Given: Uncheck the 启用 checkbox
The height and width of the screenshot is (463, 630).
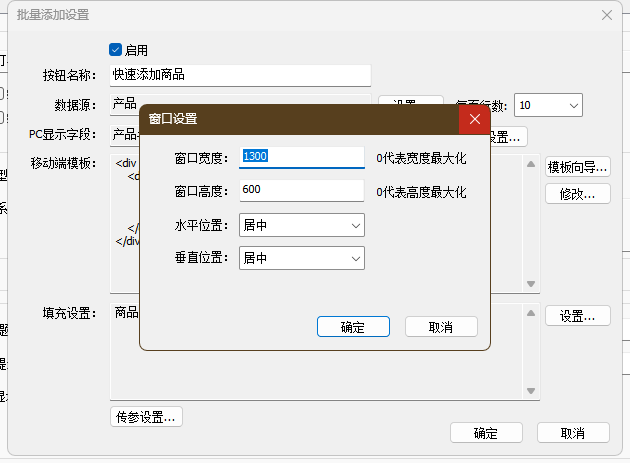Looking at the screenshot, I should pos(115,49).
